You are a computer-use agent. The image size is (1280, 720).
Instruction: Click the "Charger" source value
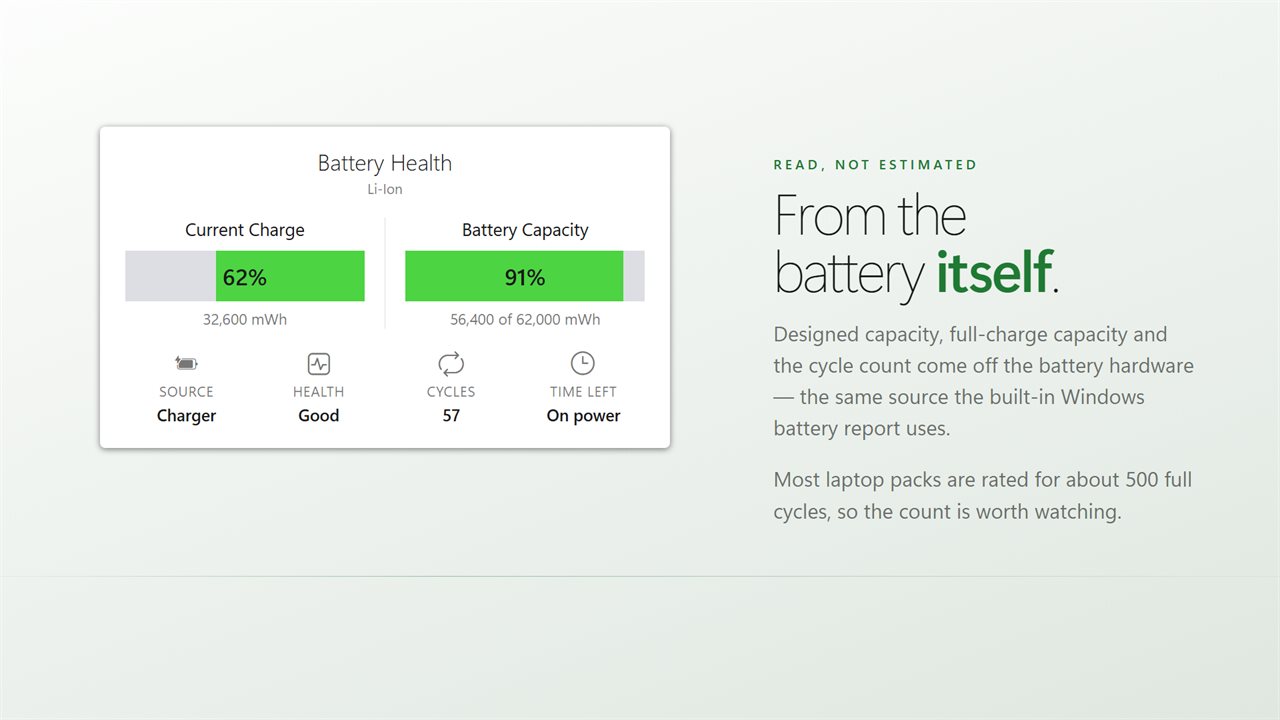186,416
